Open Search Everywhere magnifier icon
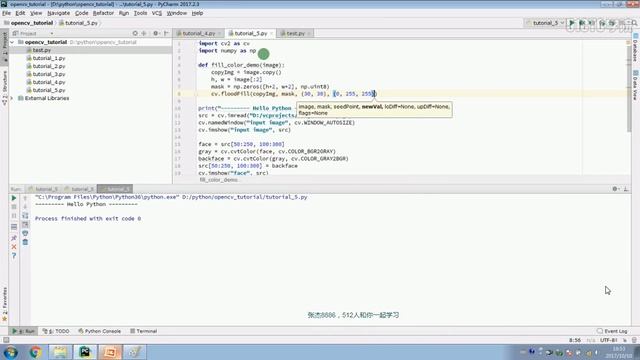The image size is (640, 360). [x=634, y=23]
